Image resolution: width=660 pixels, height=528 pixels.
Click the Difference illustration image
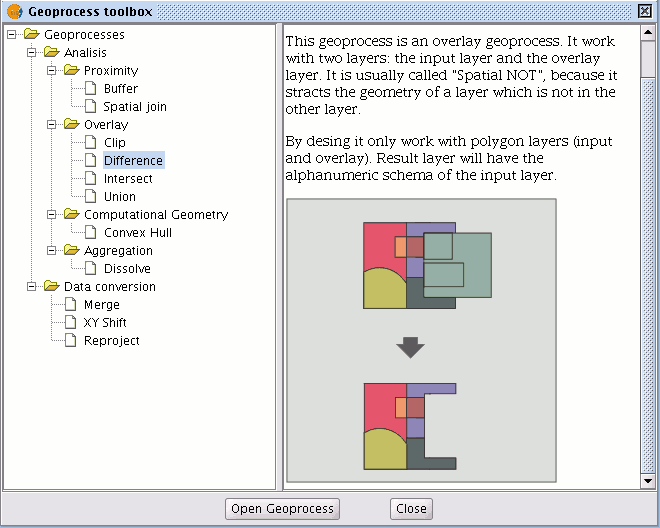(x=421, y=340)
